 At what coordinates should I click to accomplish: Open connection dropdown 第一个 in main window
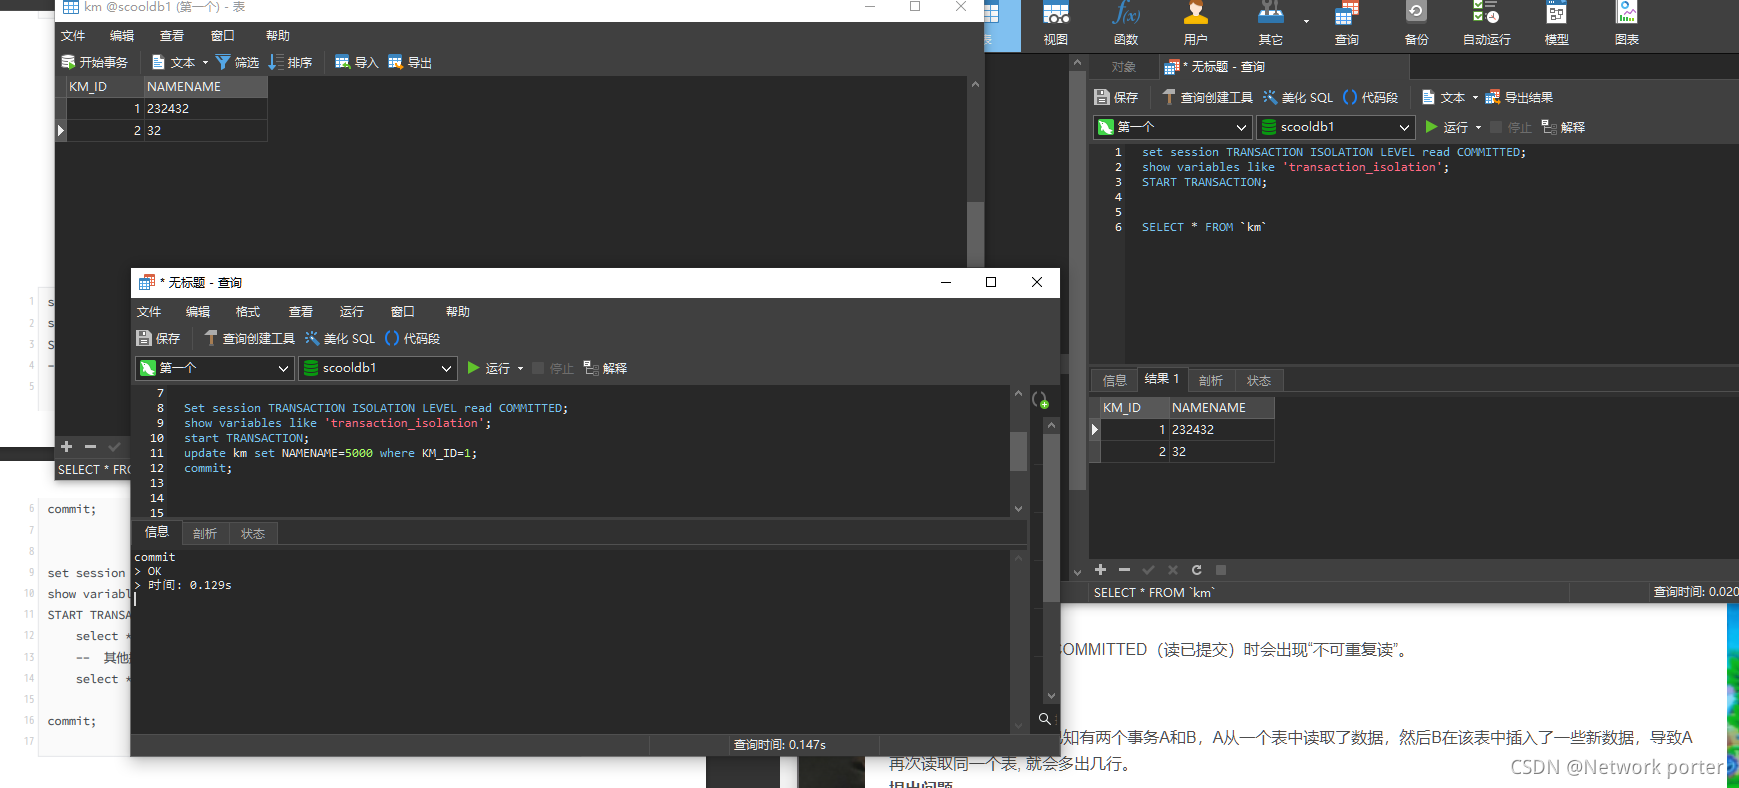pyautogui.click(x=1172, y=127)
